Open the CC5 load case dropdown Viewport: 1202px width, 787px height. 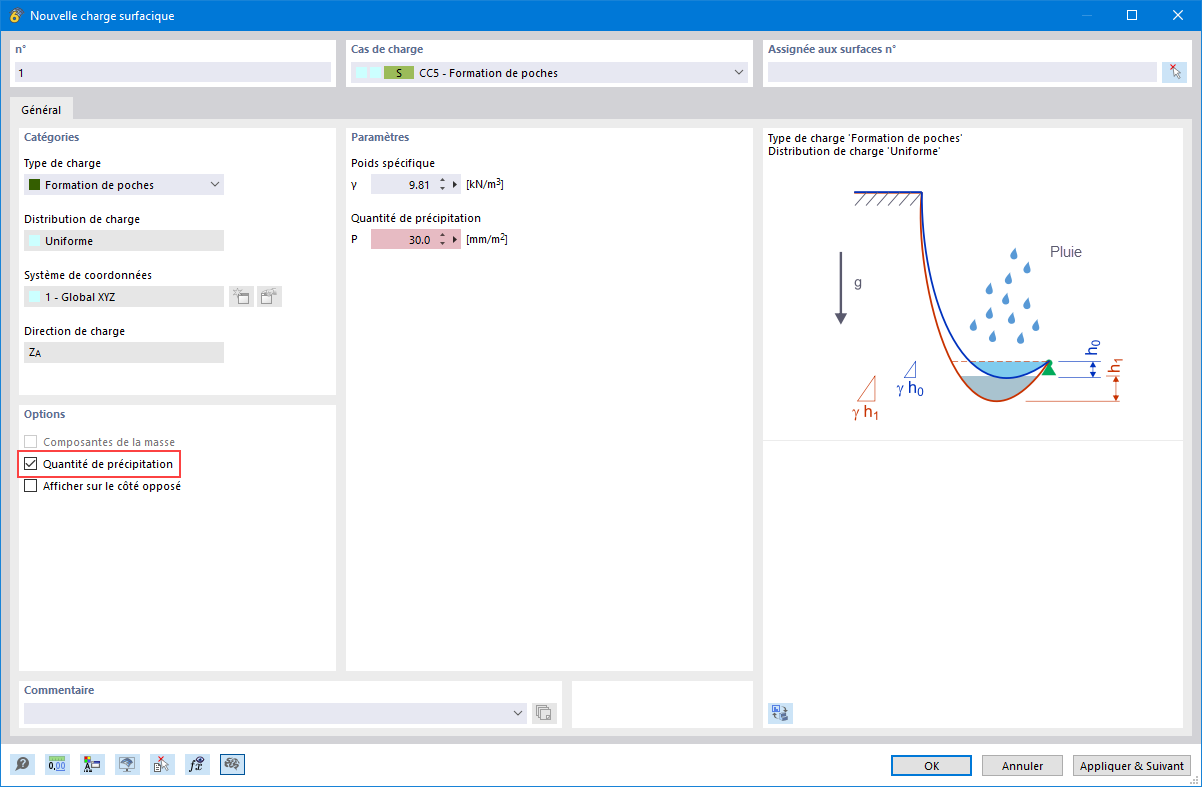tap(739, 72)
